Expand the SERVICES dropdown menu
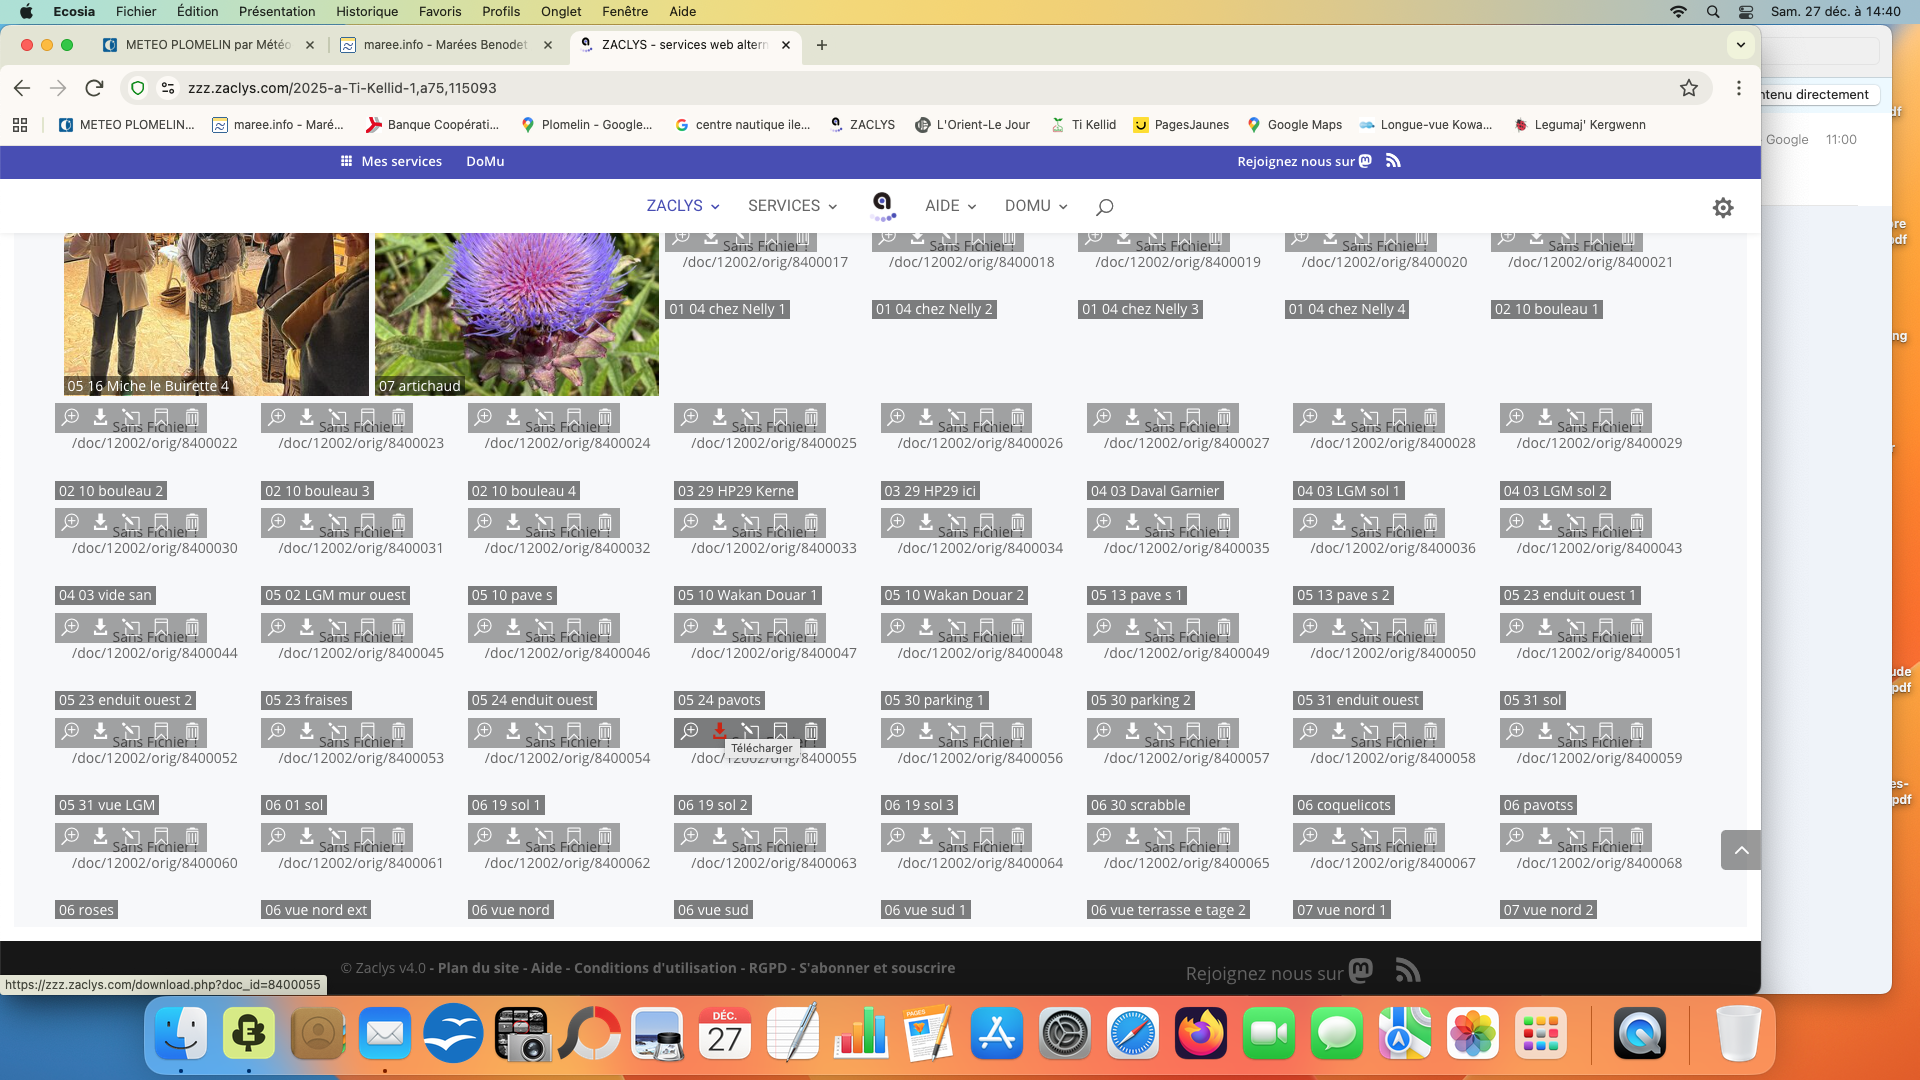 click(x=792, y=206)
